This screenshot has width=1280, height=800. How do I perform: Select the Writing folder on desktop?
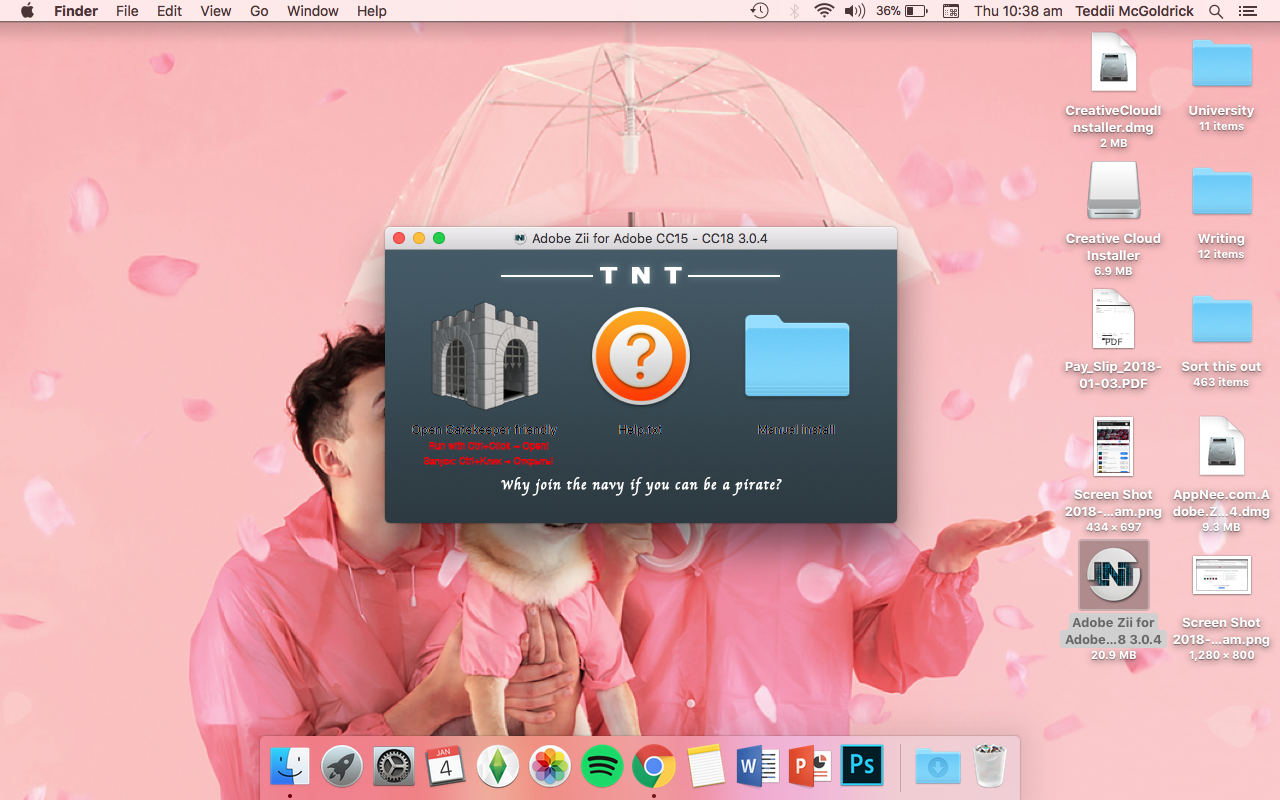pos(1222,192)
